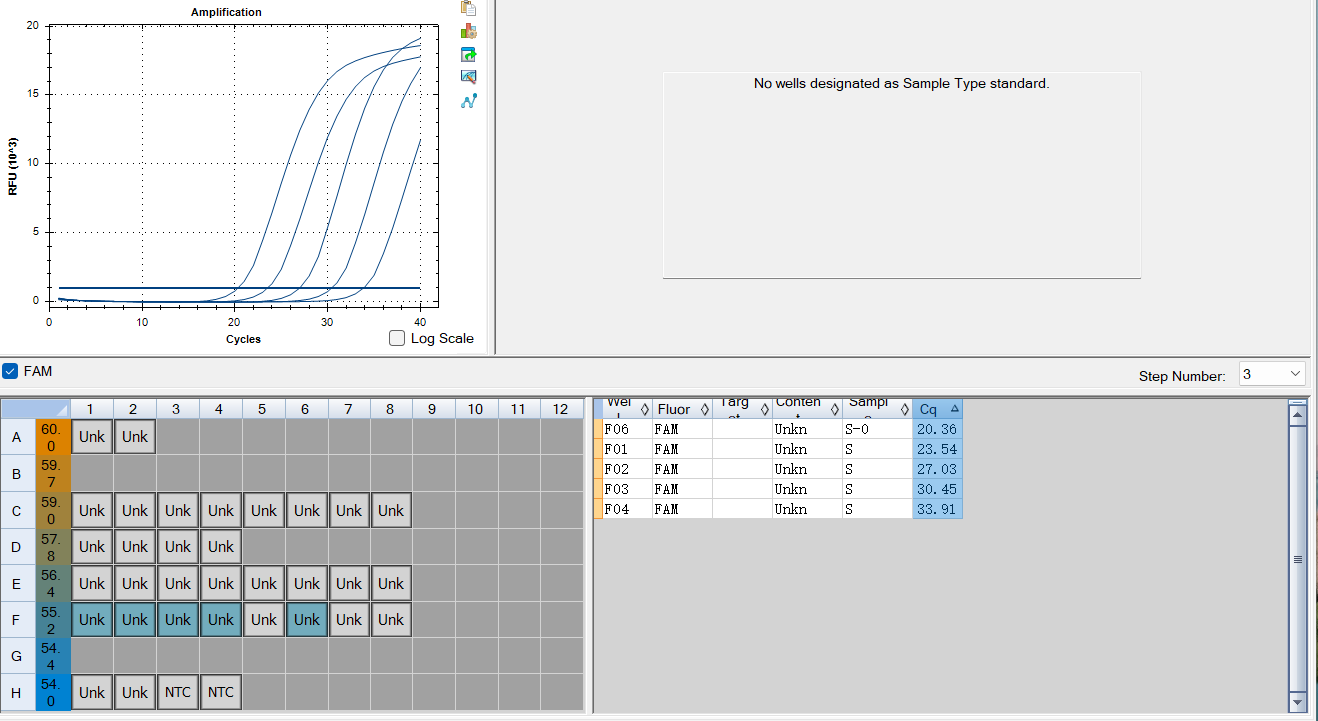Select plate row header C
Screen dimensions: 1318x721
[17, 510]
